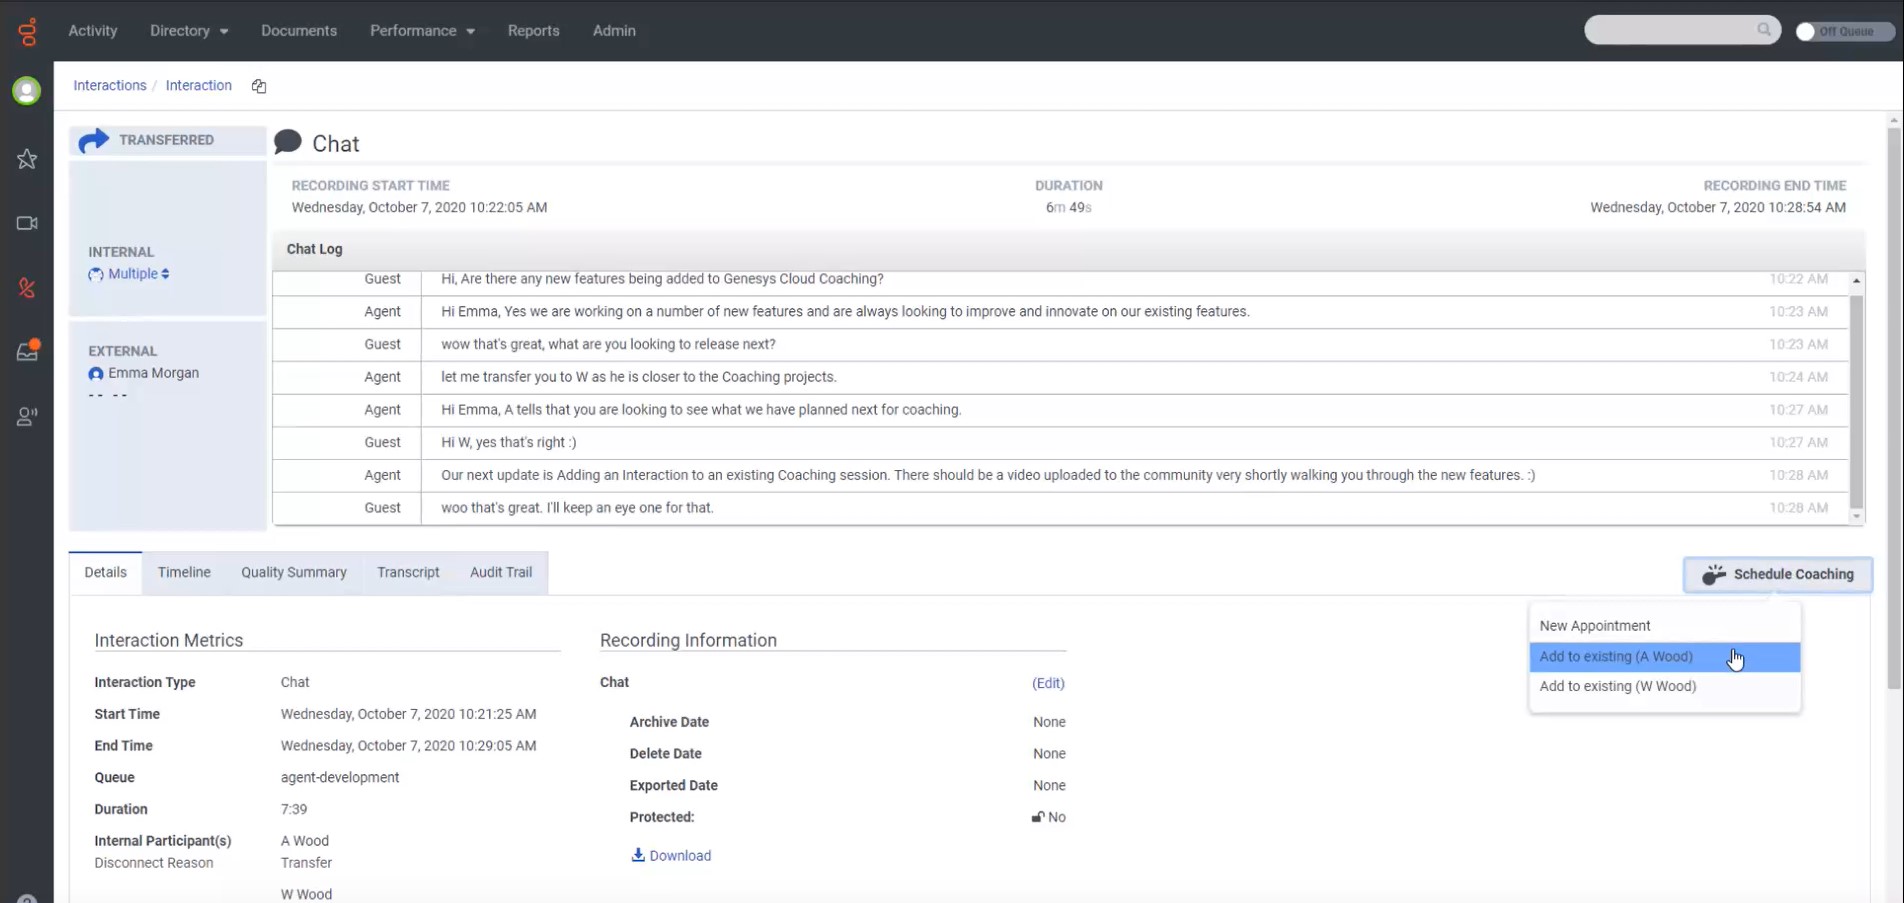Click the search magnifier in the top bar
The height and width of the screenshot is (903, 1904).
(1764, 30)
